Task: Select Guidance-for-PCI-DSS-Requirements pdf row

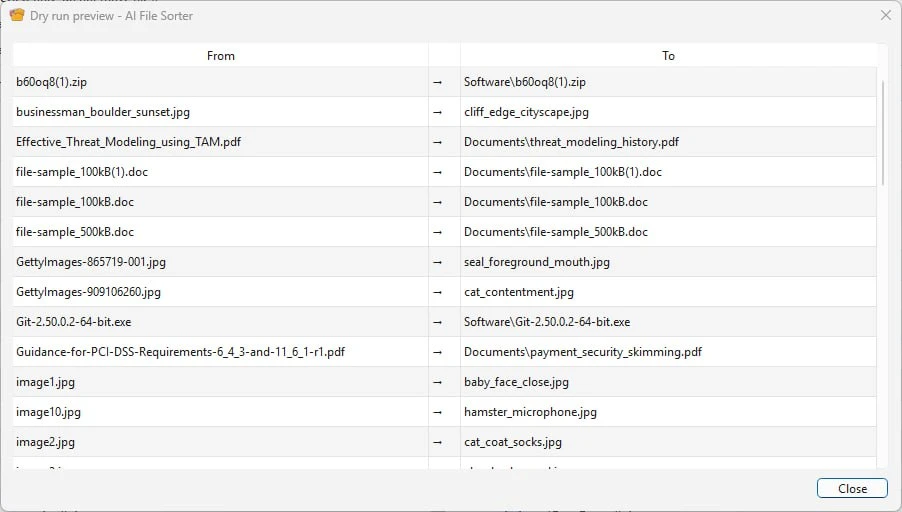Action: [x=444, y=351]
